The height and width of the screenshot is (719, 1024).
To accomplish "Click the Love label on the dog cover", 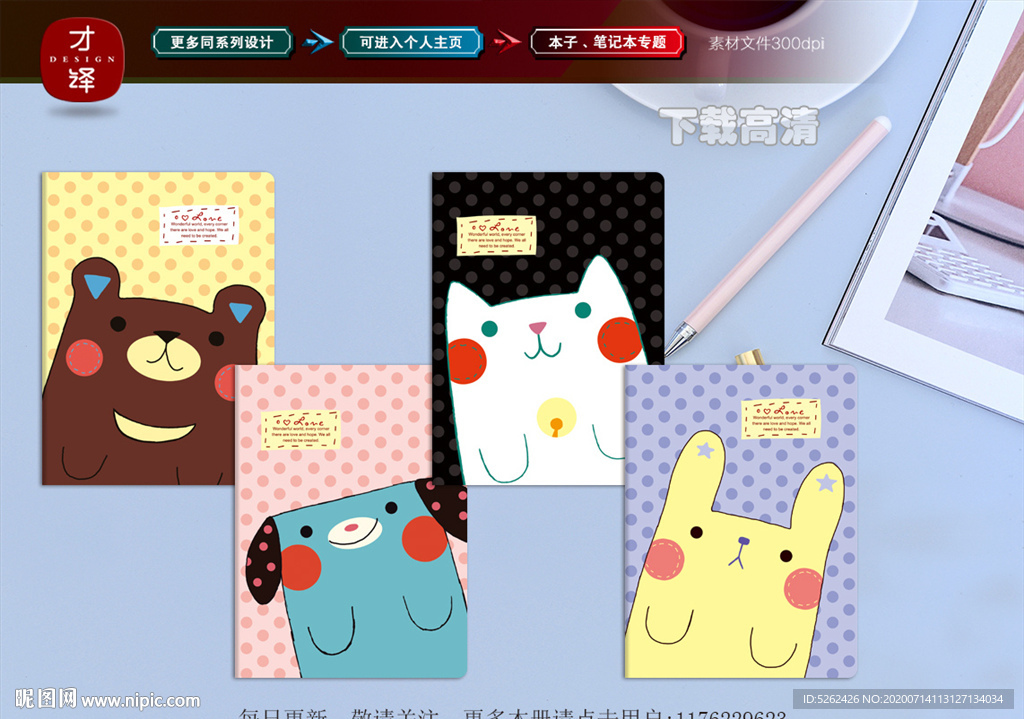I will (301, 430).
